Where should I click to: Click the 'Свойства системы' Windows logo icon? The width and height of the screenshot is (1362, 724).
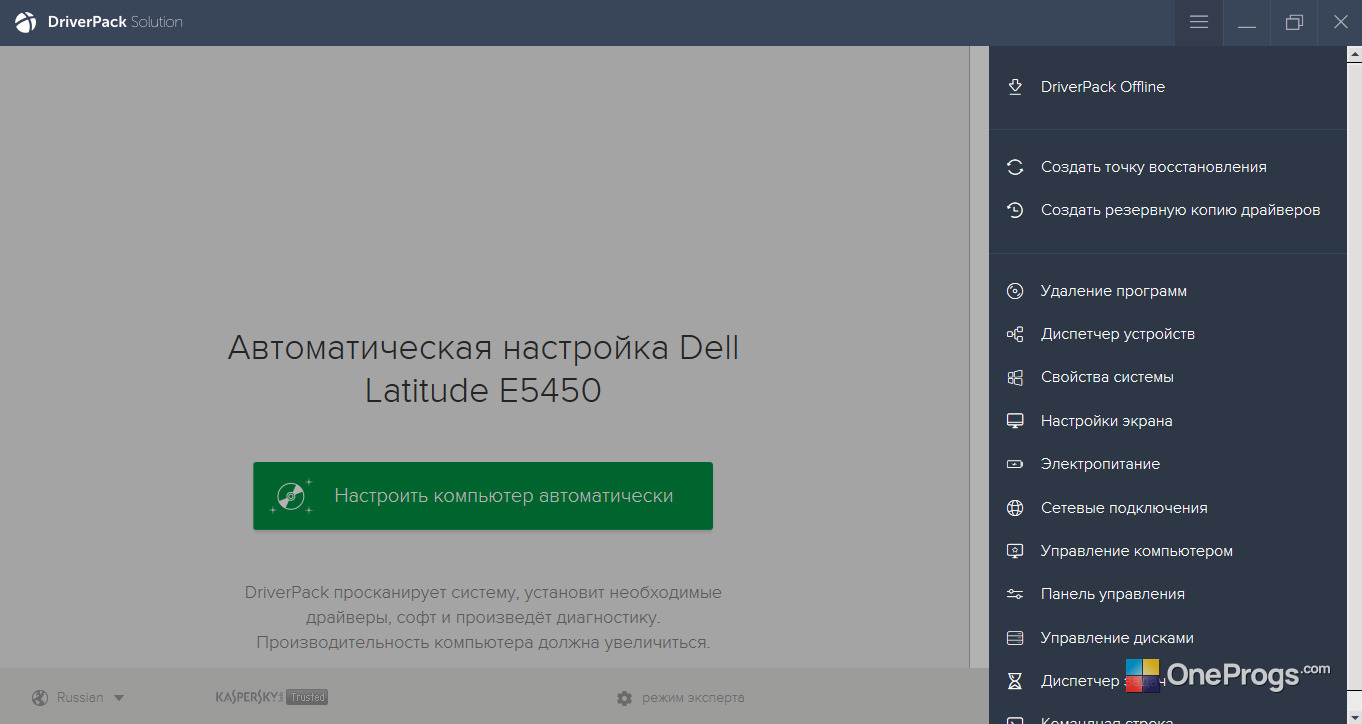click(x=1015, y=377)
